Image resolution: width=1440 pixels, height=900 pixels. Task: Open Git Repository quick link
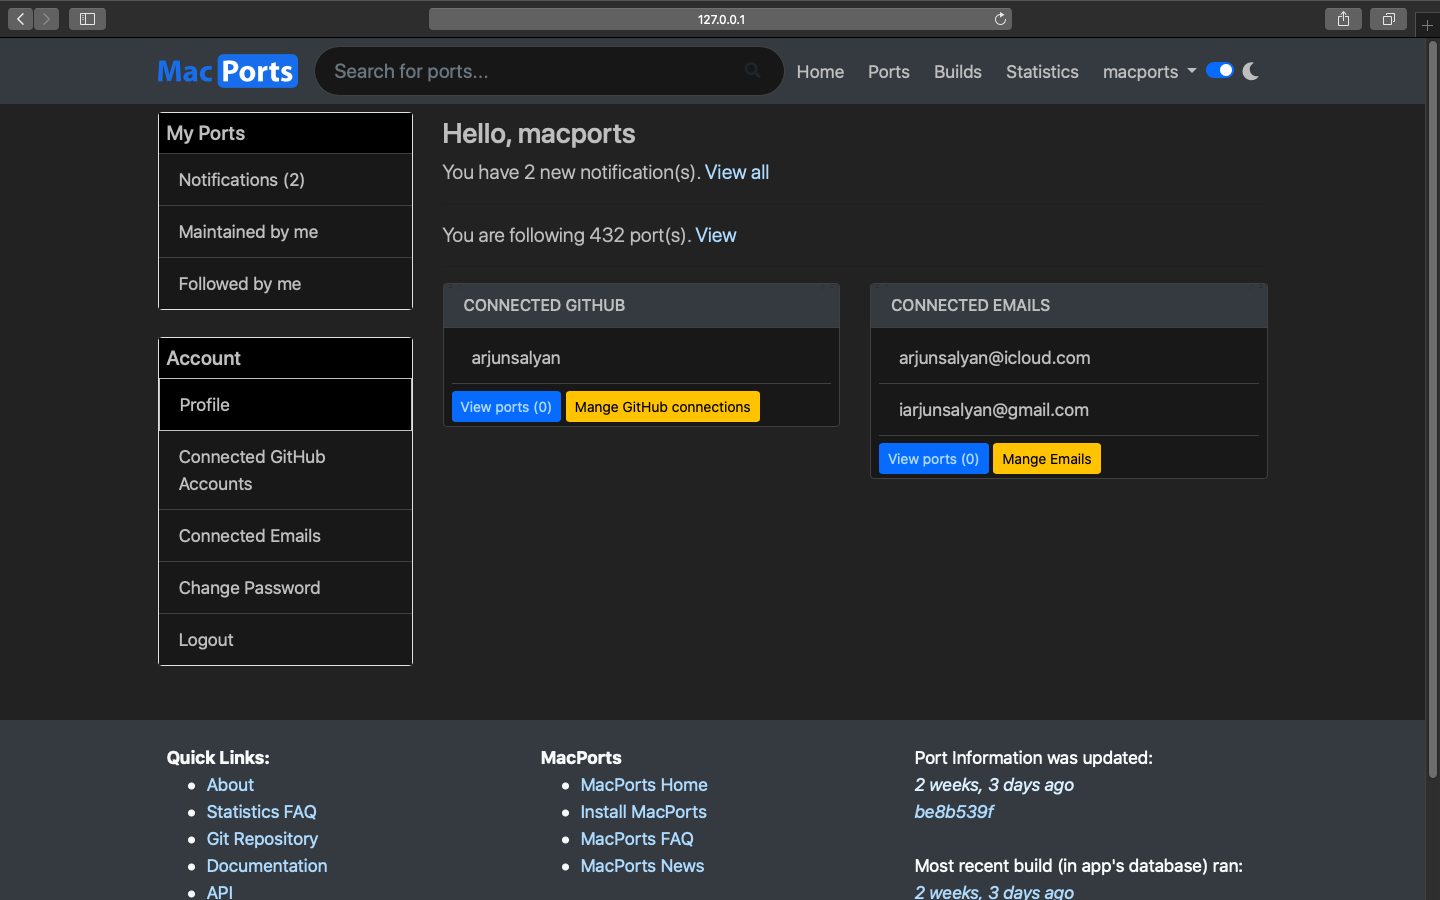click(x=262, y=839)
